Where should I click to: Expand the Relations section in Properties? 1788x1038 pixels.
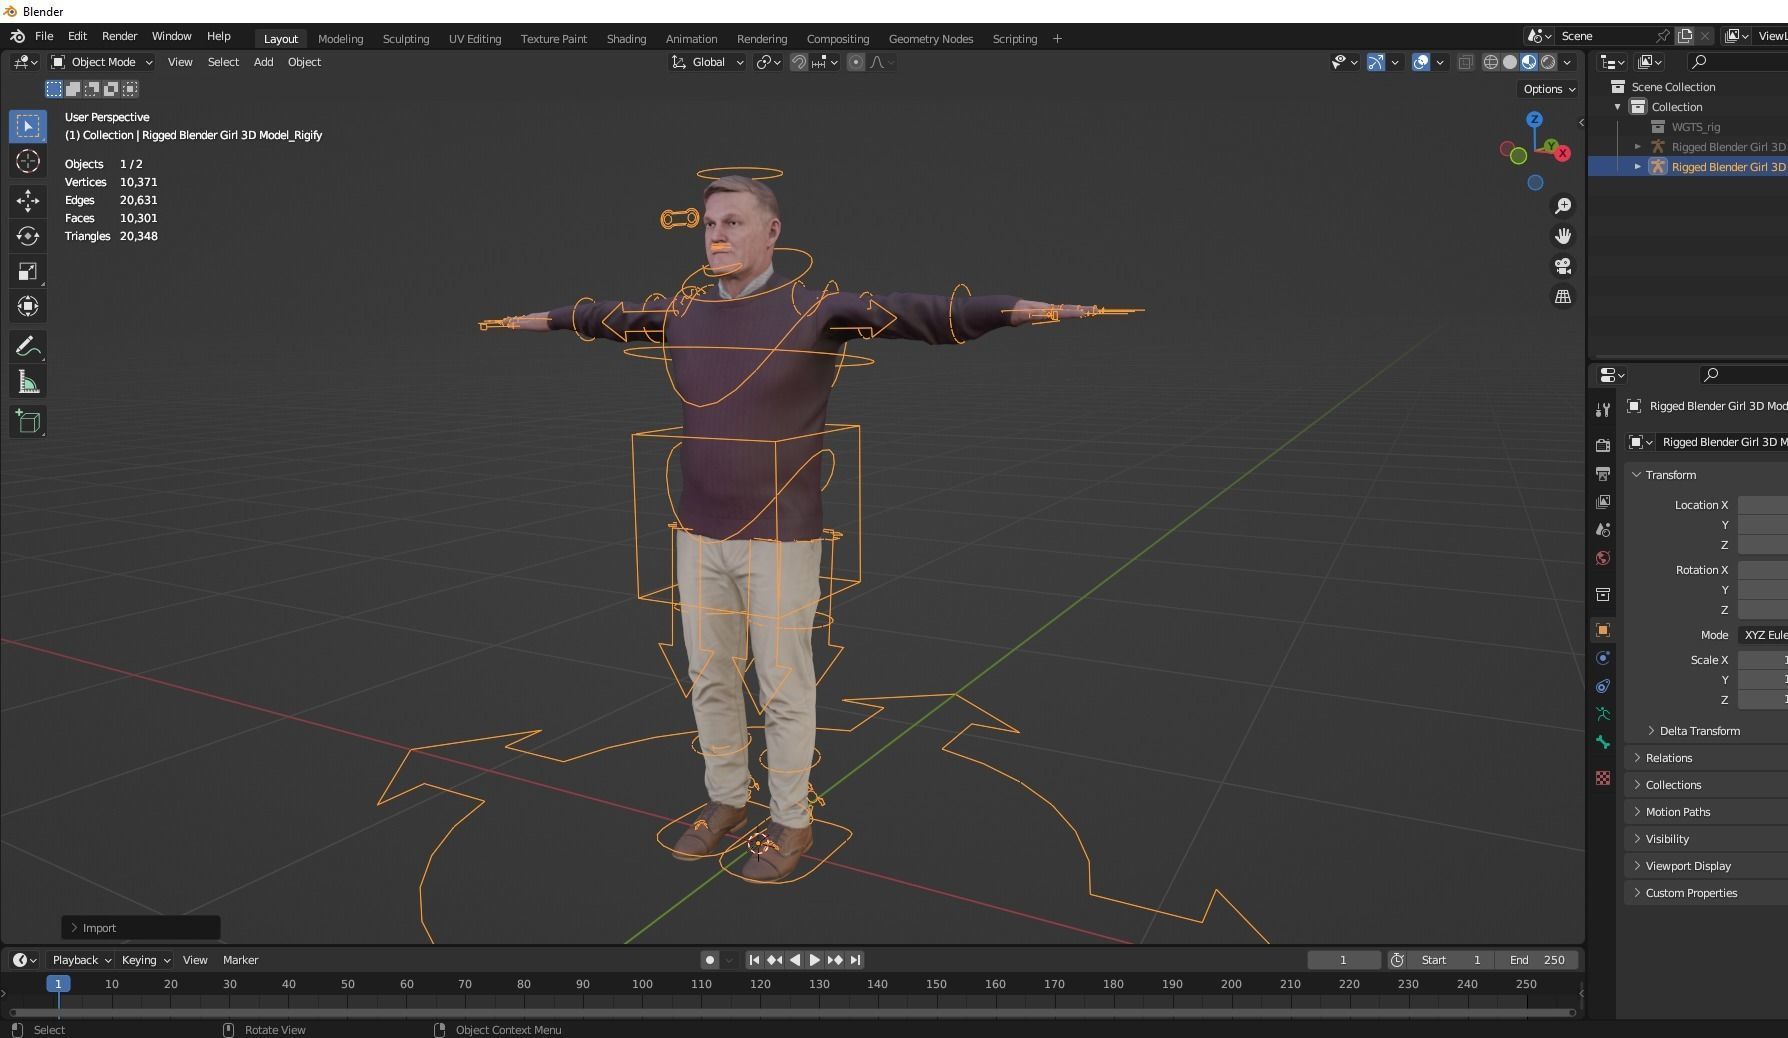click(1668, 758)
